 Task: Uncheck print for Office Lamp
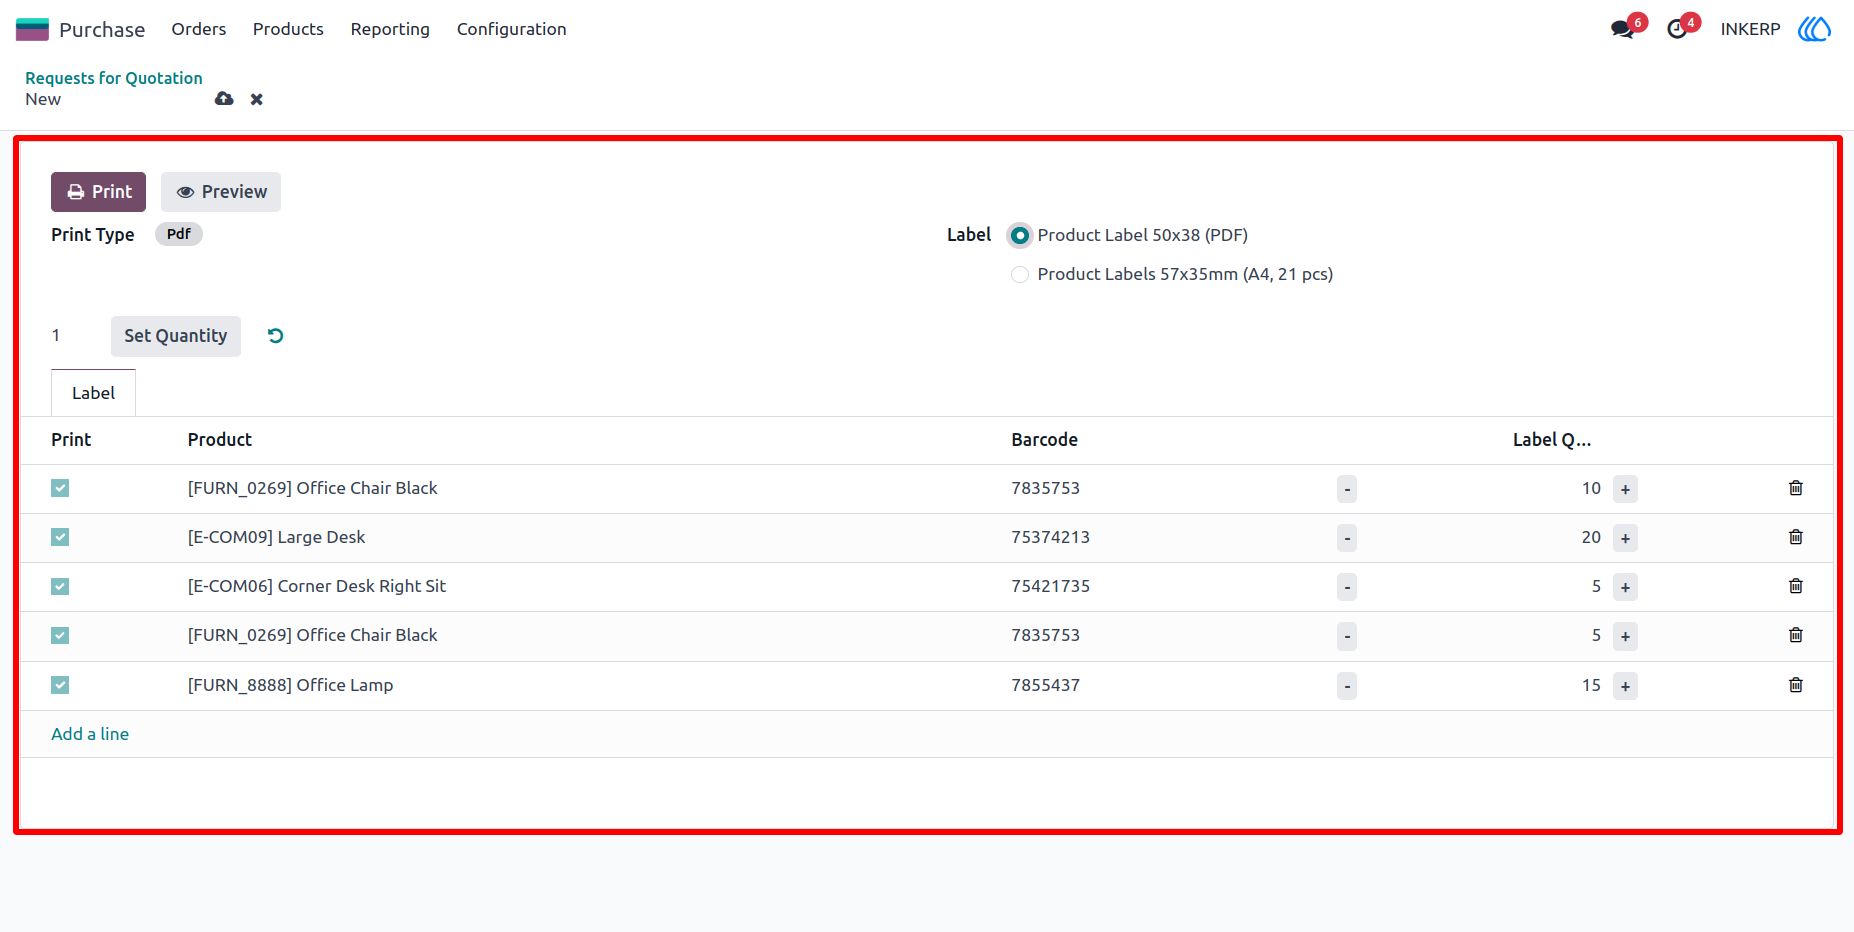(60, 685)
